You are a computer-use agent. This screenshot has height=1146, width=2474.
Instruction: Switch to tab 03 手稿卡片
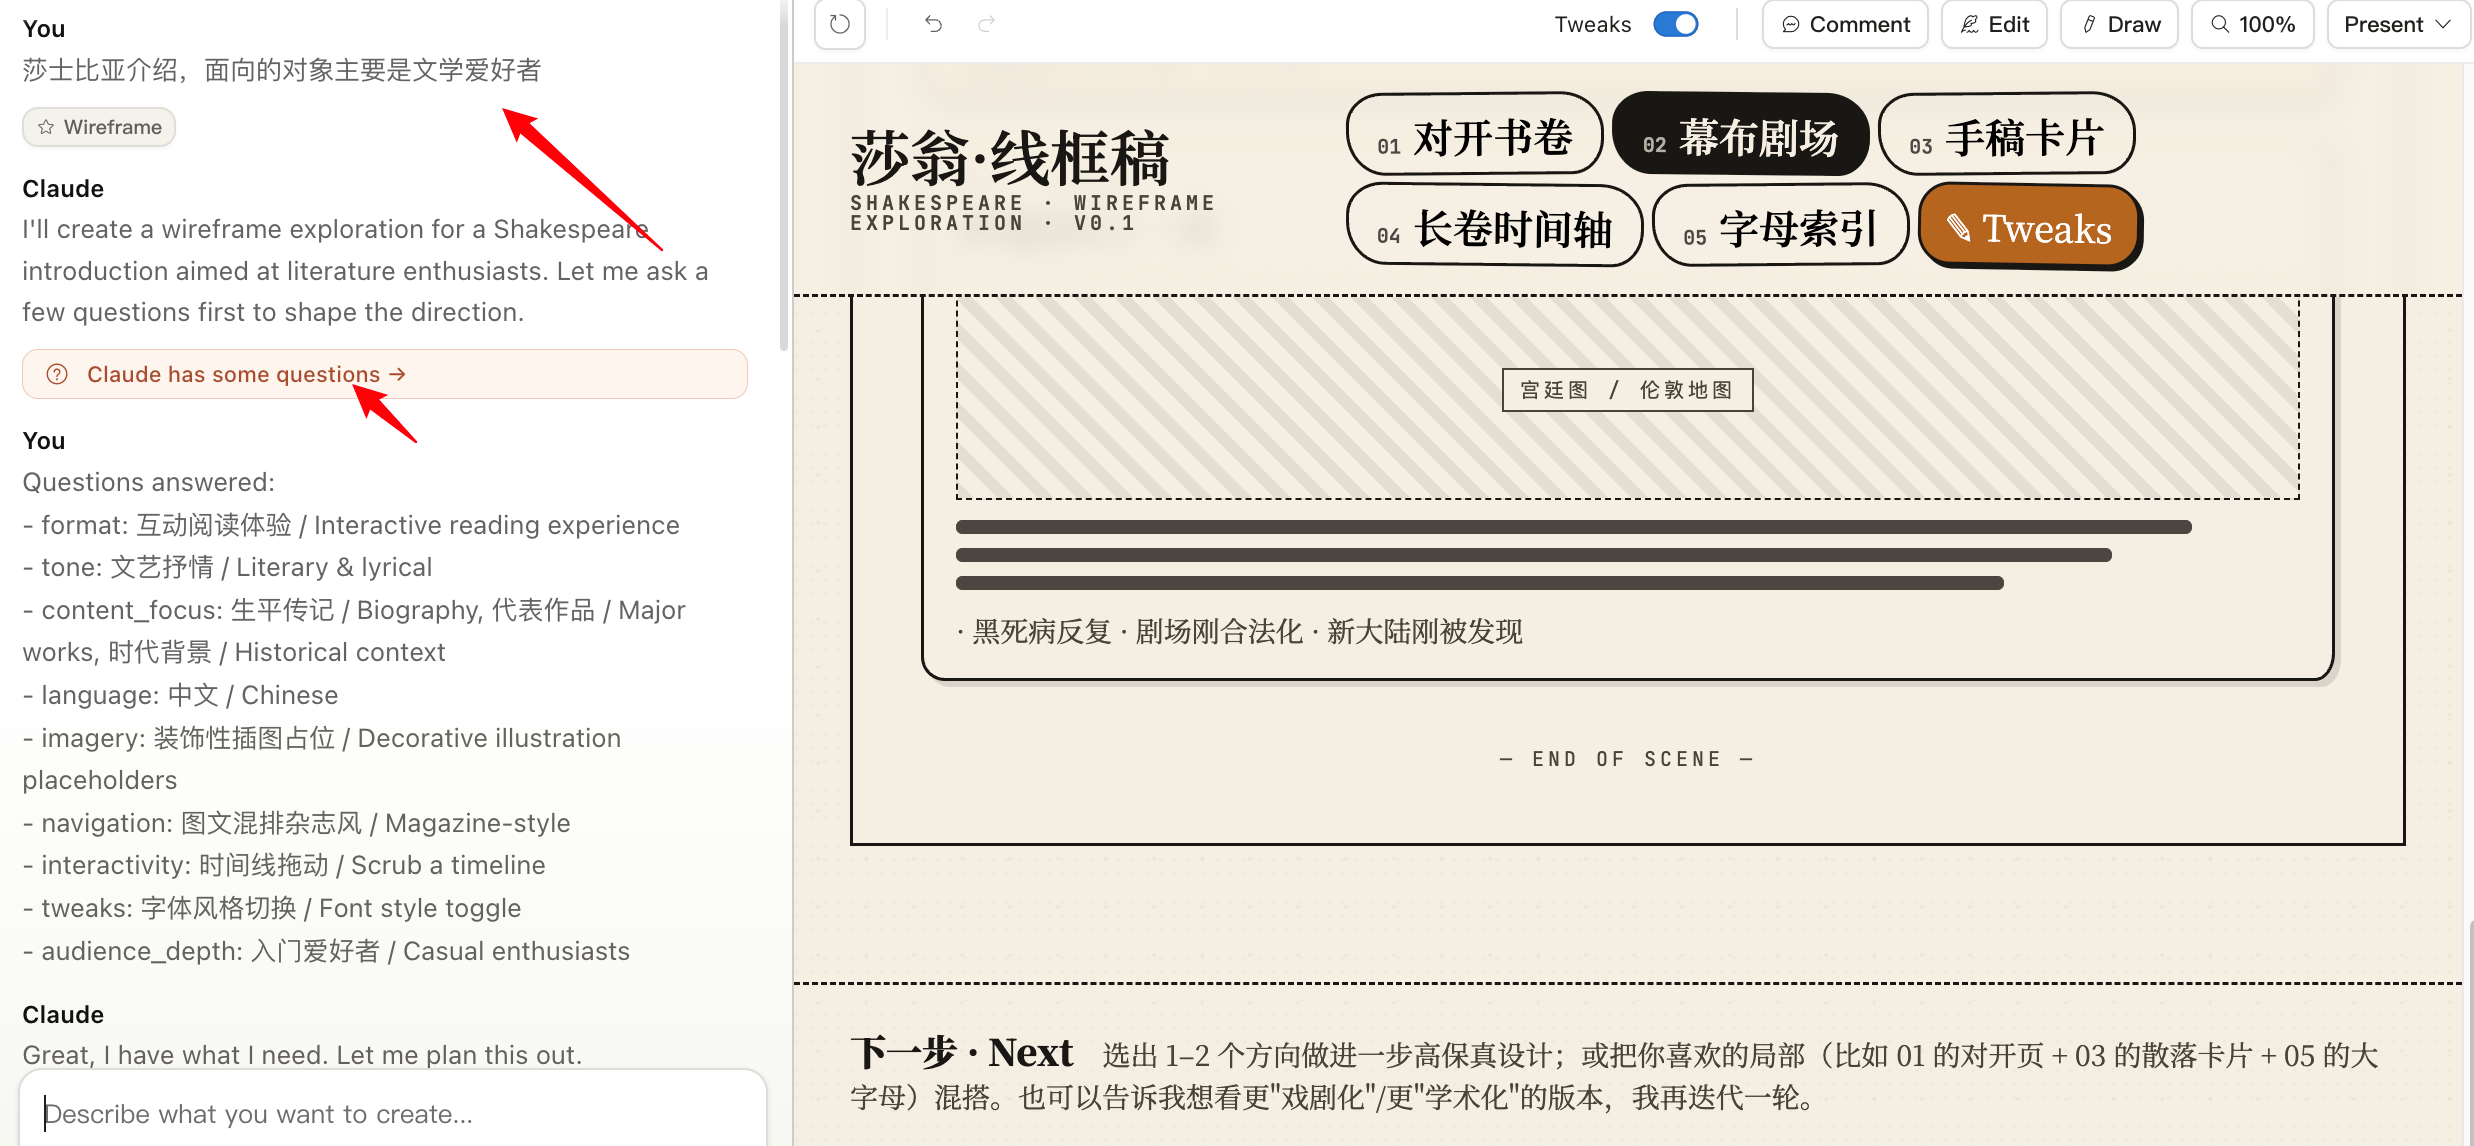click(2006, 135)
